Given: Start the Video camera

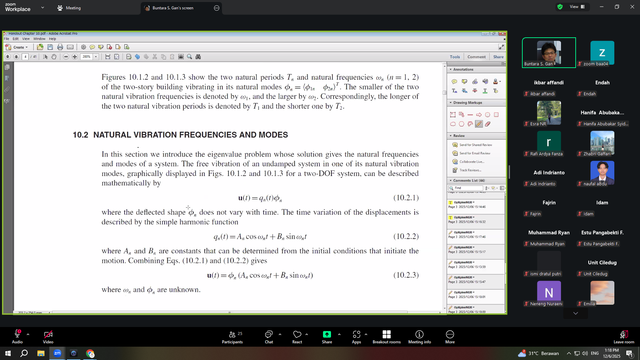Looking at the screenshot, I should pos(48,337).
